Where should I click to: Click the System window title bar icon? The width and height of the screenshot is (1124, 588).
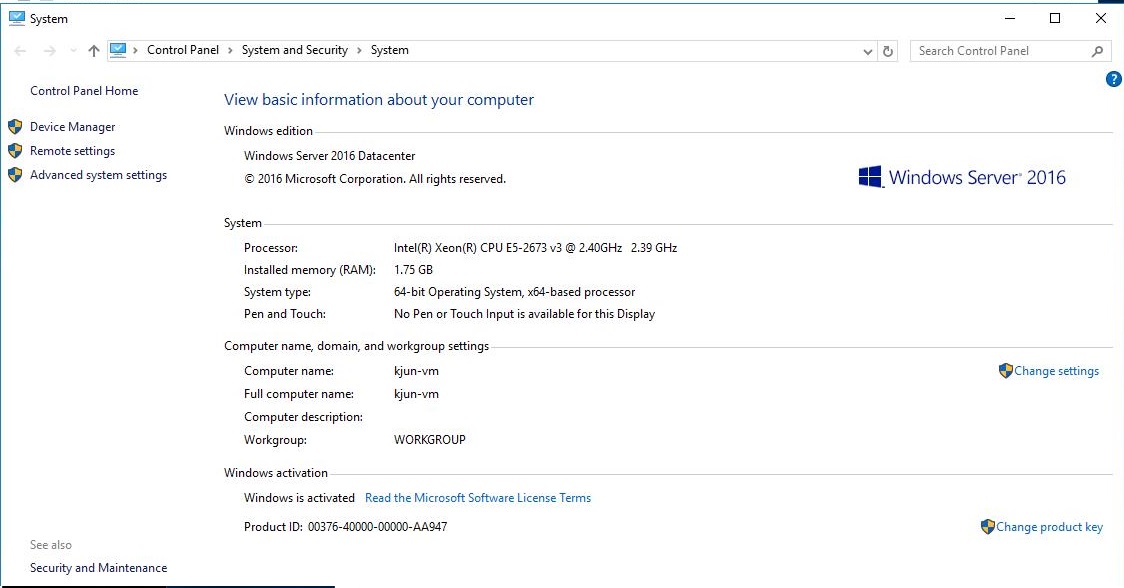click(16, 19)
